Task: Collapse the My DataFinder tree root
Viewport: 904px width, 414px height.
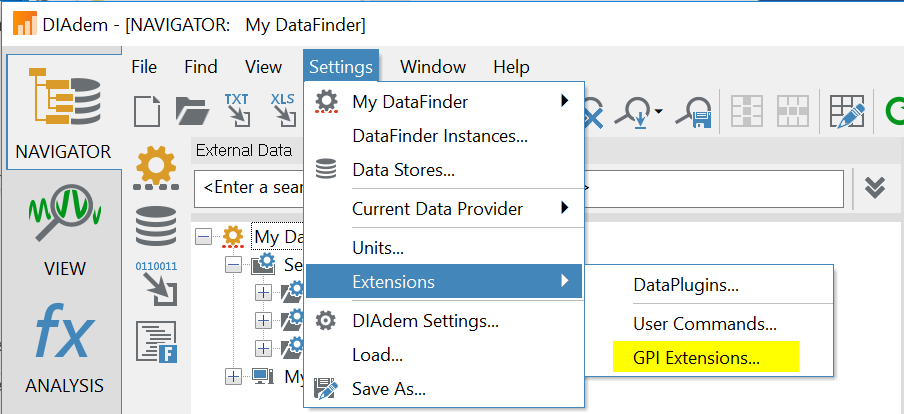Action: 203,236
